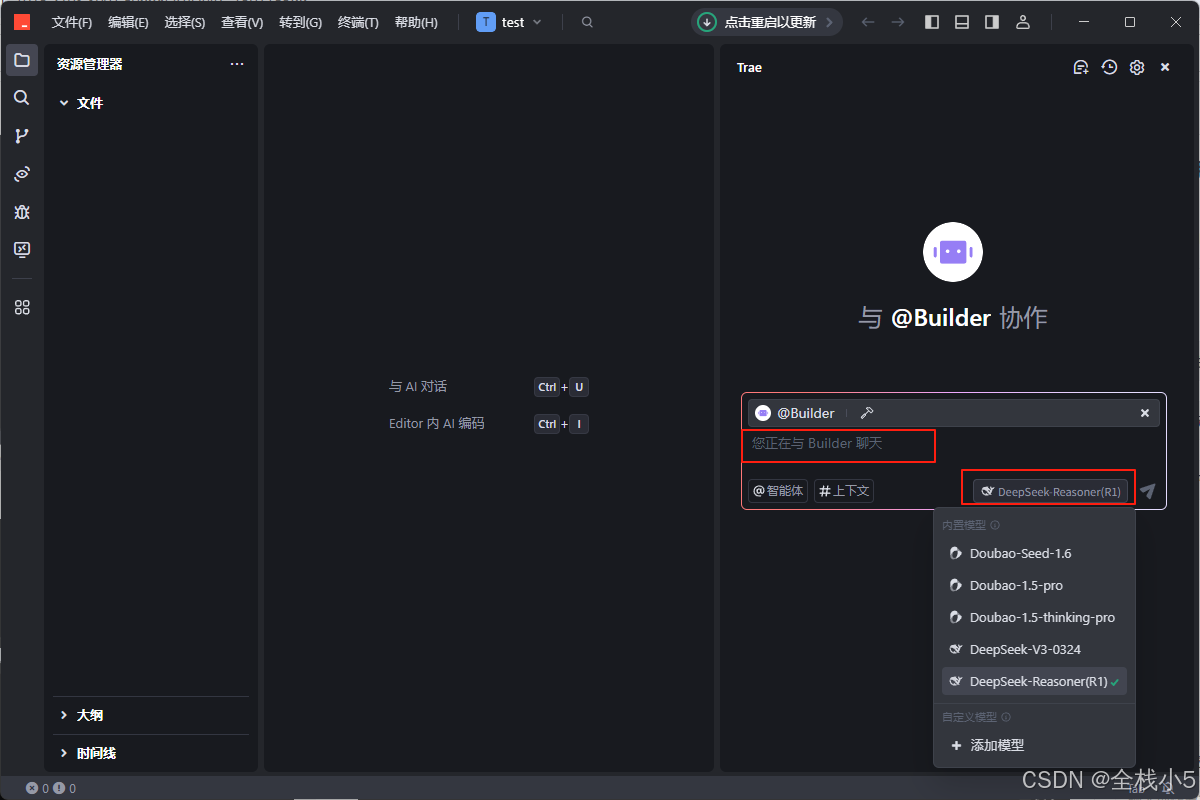Go back with the left arrow

867,22
